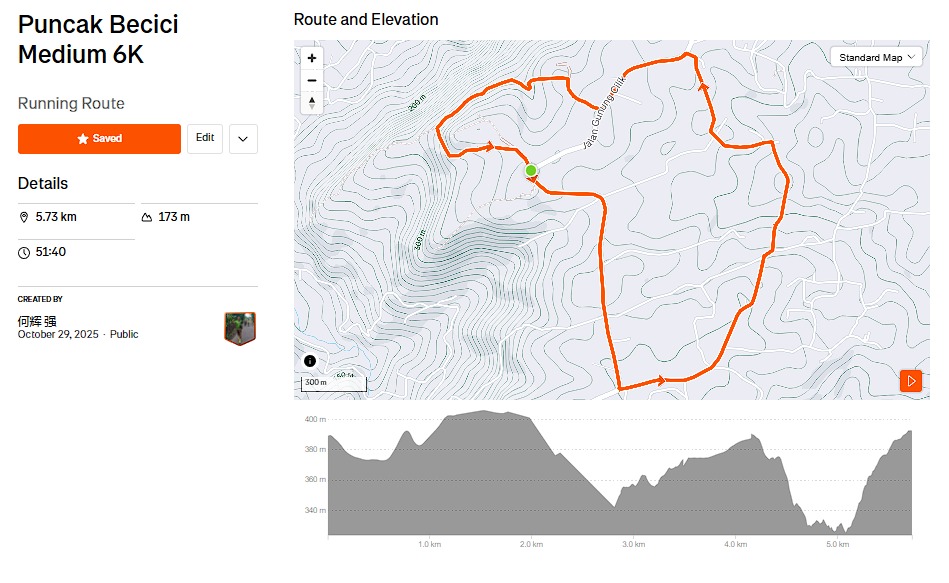Image resolution: width=949 pixels, height=583 pixels.
Task: Reset map bearing with compass control
Action: [x=312, y=102]
